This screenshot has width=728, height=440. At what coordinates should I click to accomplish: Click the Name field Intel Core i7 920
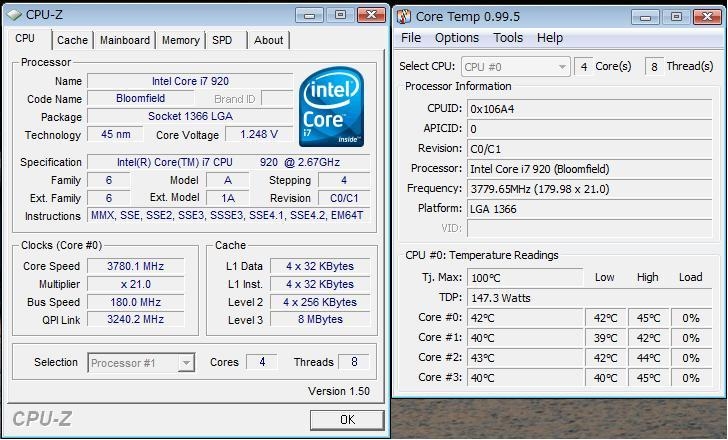click(190, 81)
